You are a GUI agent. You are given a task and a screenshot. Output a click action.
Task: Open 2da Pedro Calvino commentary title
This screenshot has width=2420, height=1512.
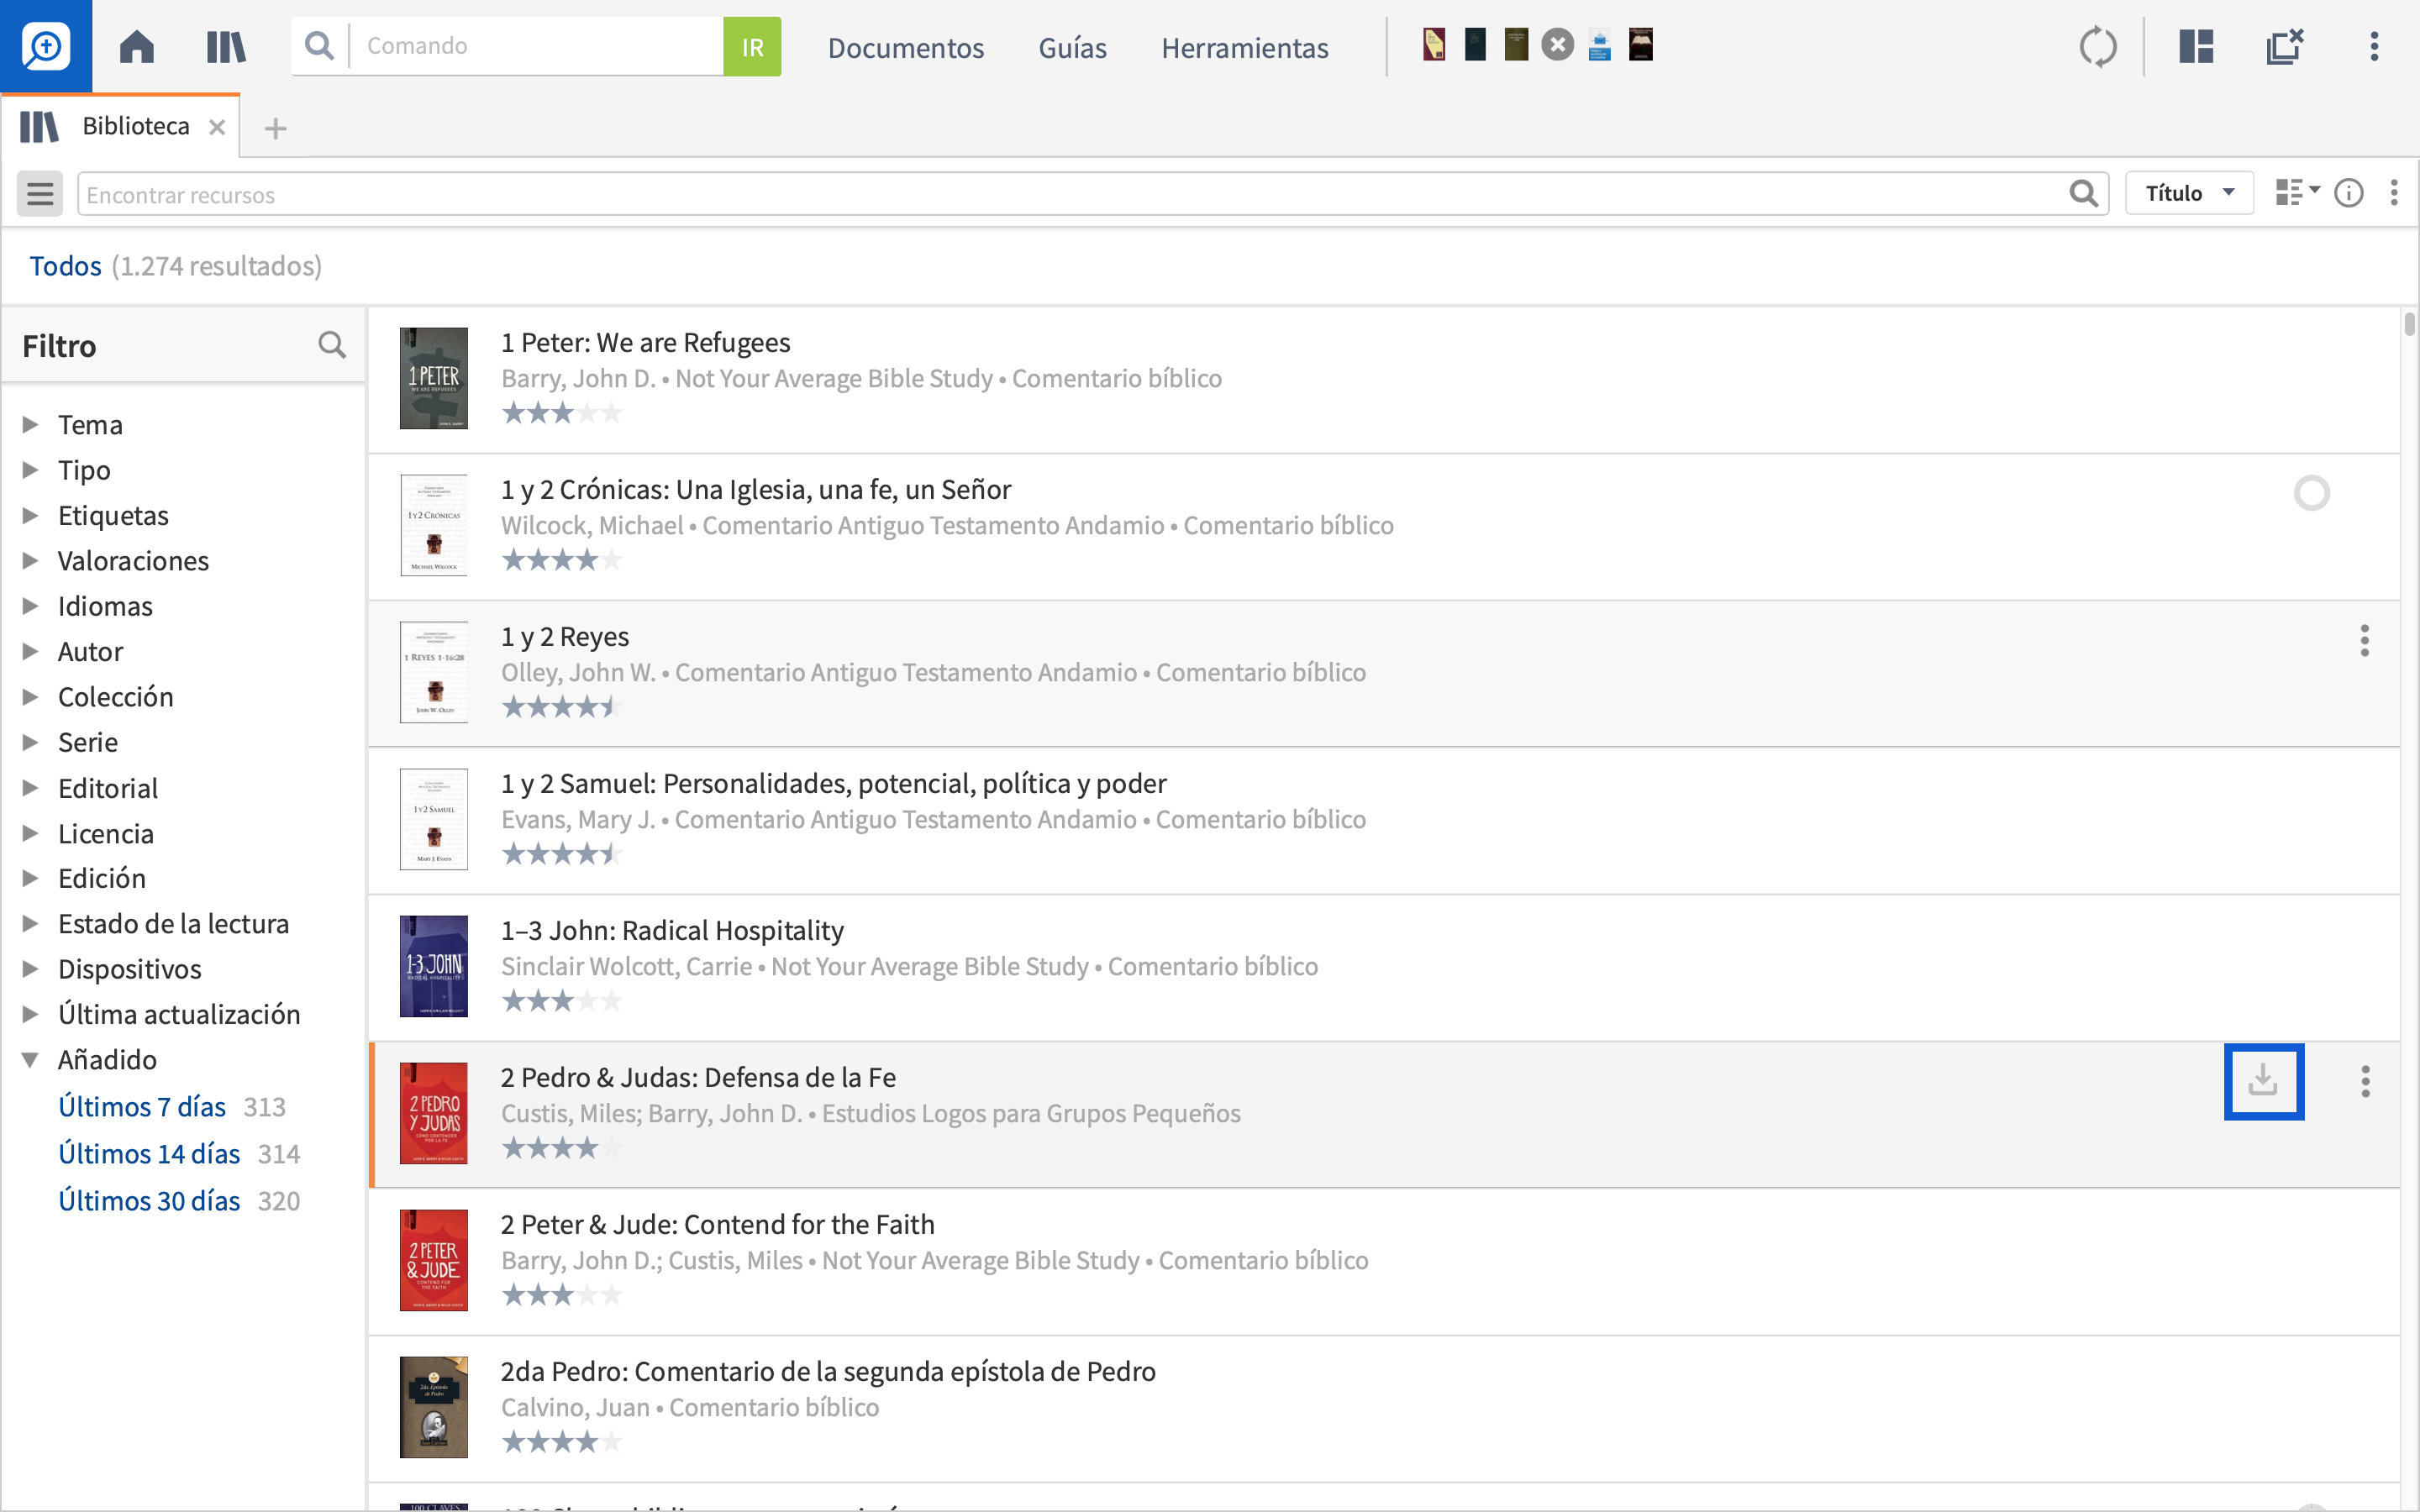click(x=828, y=1371)
